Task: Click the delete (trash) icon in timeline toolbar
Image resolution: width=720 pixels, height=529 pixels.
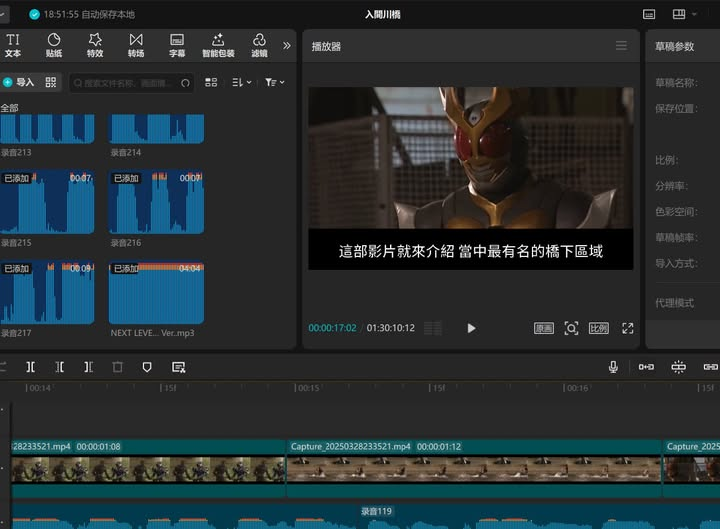Action: [x=118, y=367]
